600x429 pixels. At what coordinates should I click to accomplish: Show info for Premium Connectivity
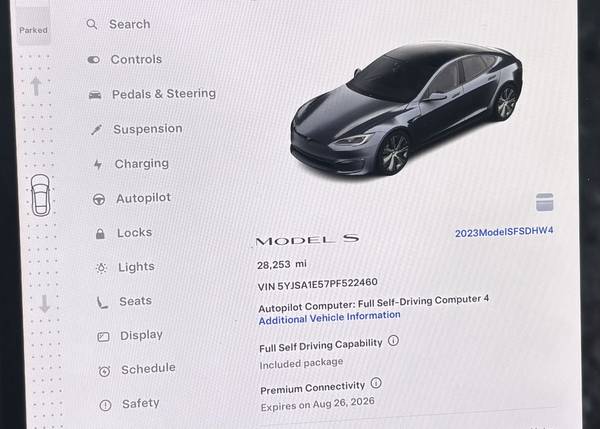[x=376, y=383]
